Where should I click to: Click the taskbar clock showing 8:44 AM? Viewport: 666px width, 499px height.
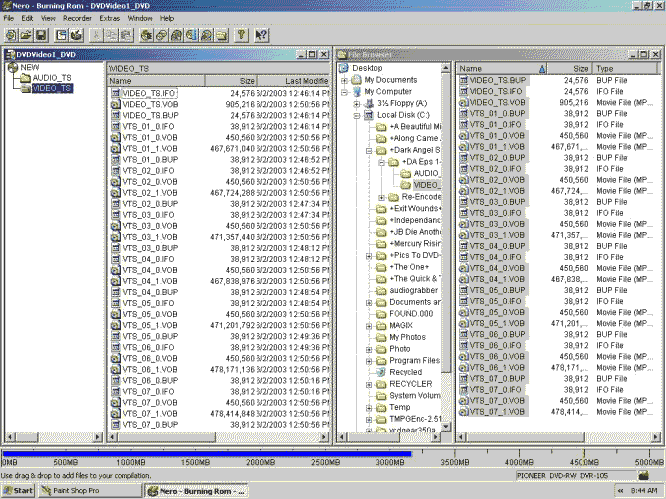(x=643, y=491)
